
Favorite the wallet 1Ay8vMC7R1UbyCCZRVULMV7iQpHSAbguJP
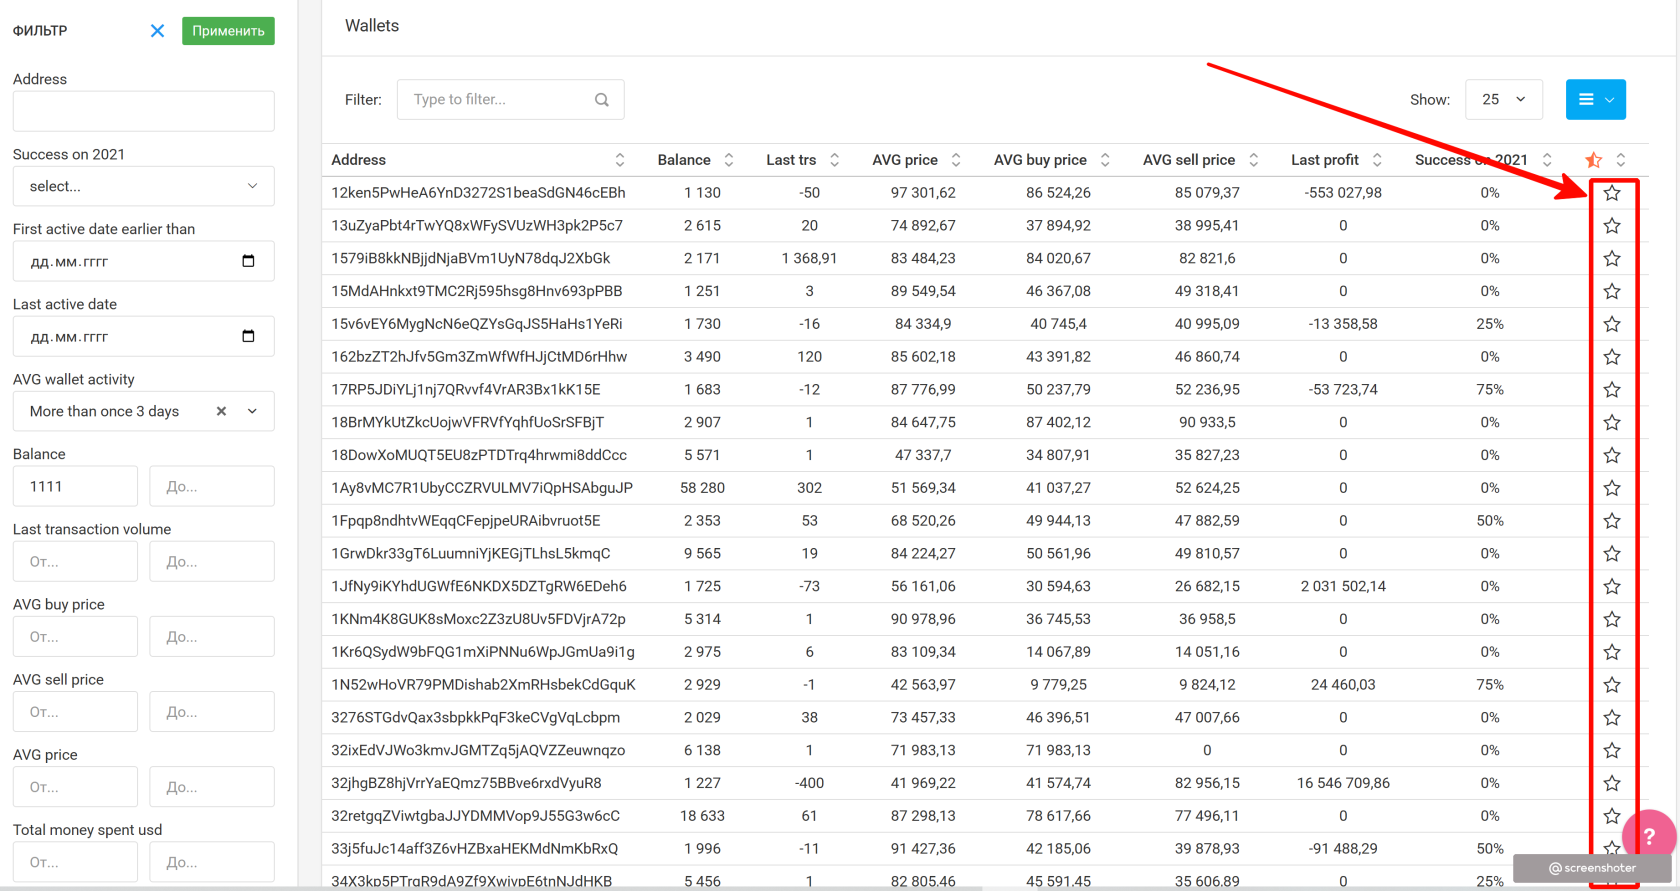(1612, 488)
